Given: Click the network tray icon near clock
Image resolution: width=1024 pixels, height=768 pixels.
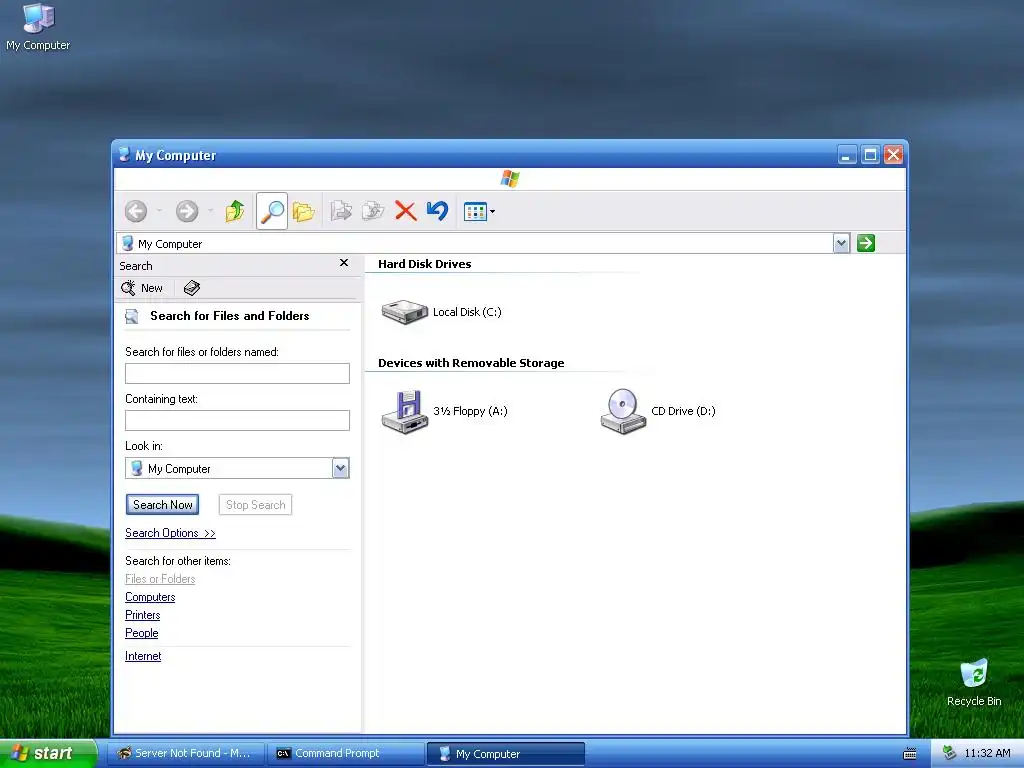Looking at the screenshot, I should [949, 754].
